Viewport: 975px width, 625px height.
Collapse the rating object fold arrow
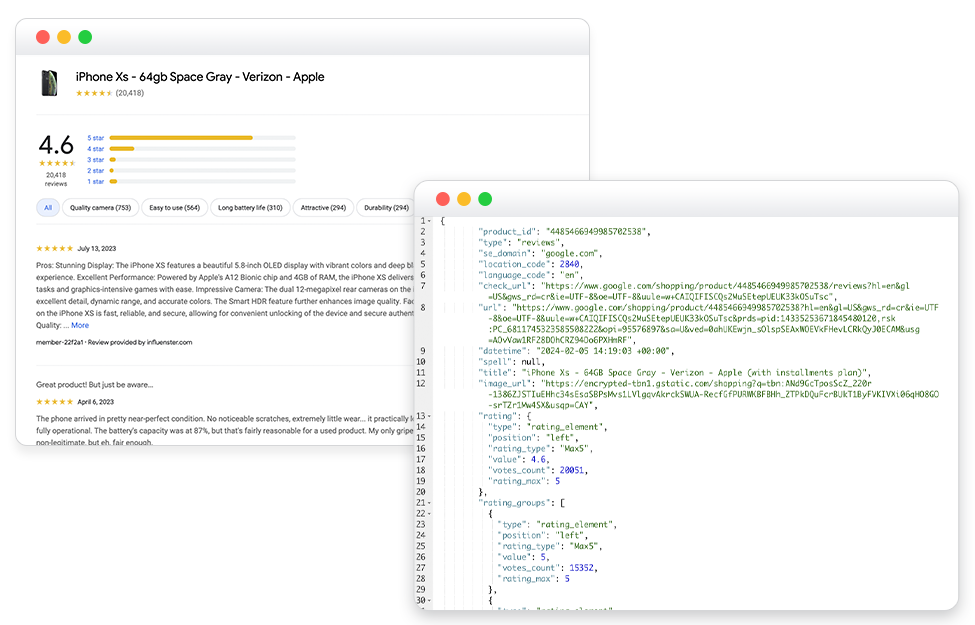pyautogui.click(x=429, y=416)
